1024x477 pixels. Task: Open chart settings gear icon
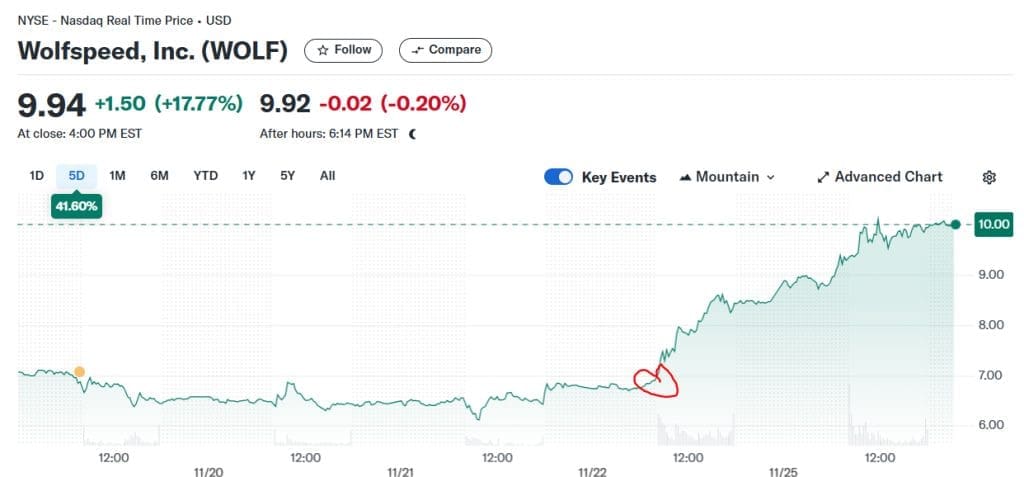989,177
